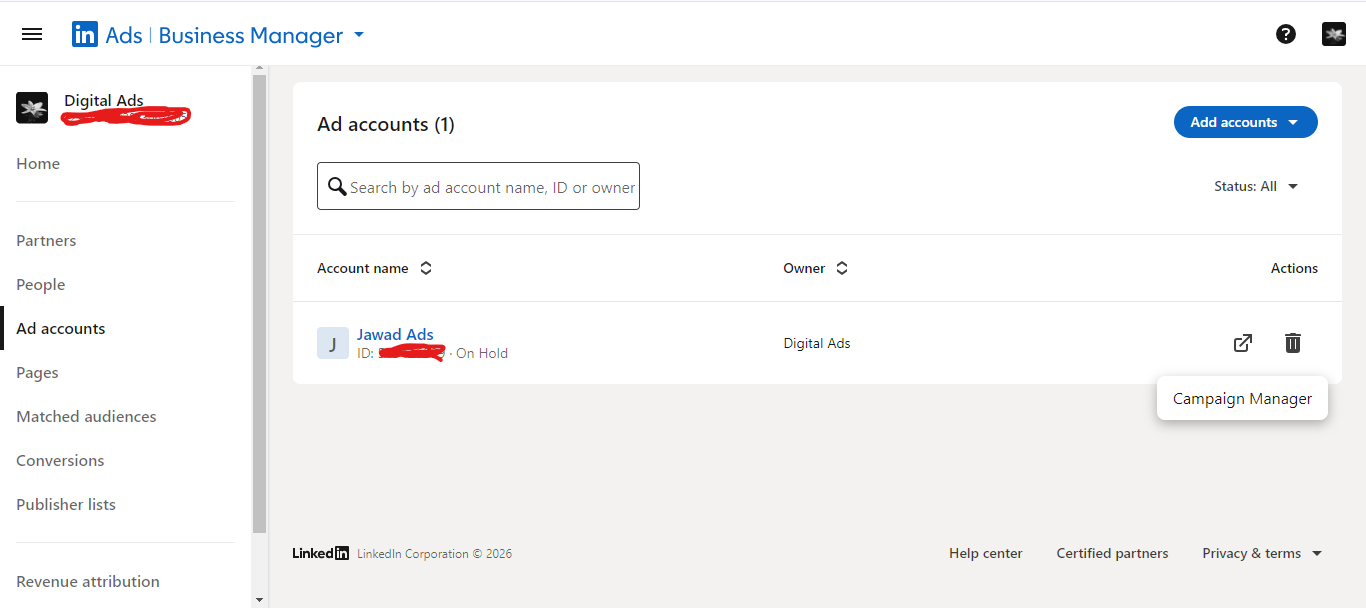The width and height of the screenshot is (1366, 608).
Task: Click the LinkedIn logo icon
Action: (x=85, y=35)
